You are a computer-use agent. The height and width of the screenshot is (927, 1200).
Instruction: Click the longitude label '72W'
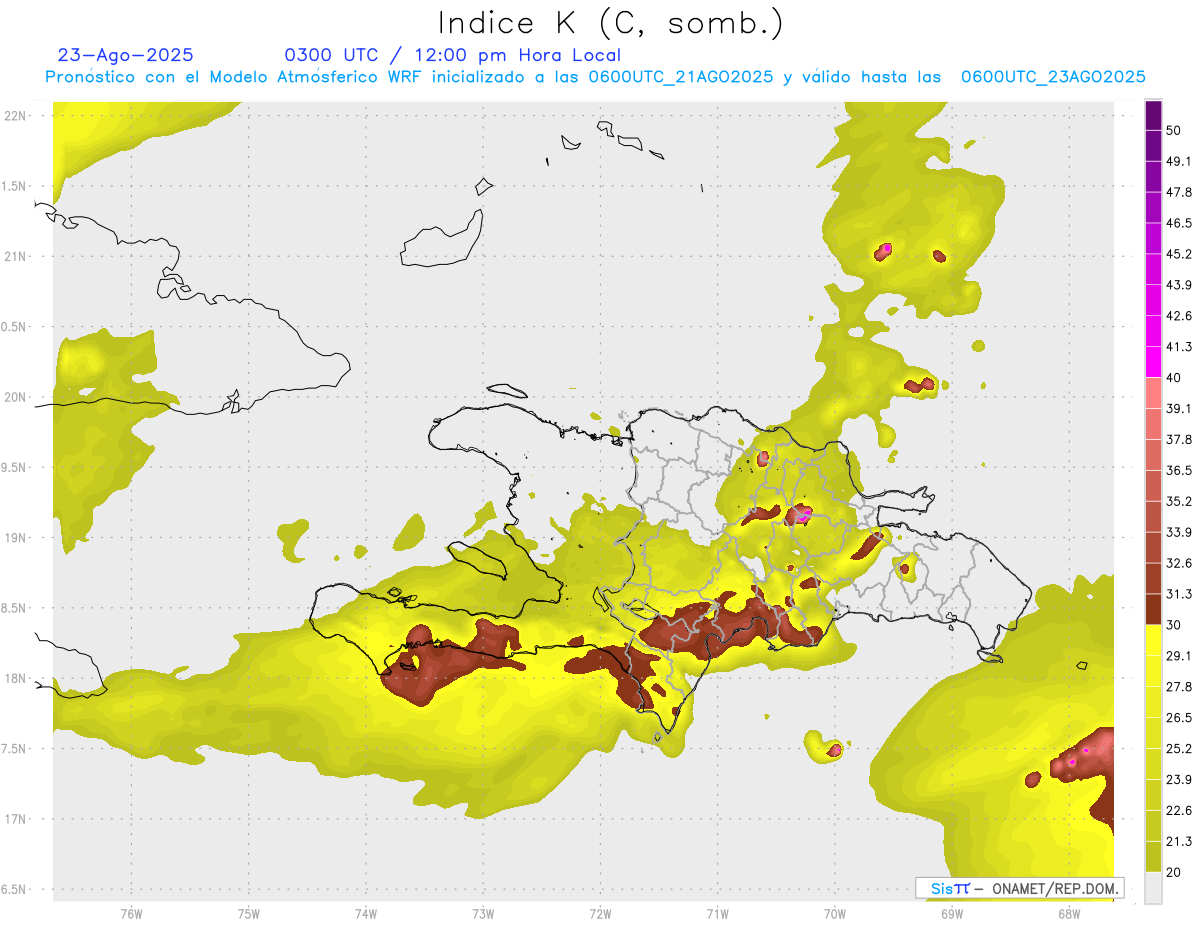click(x=600, y=912)
